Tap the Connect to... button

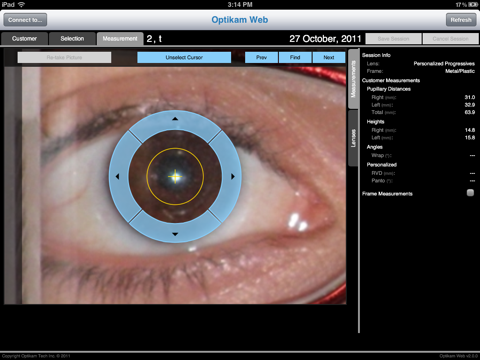[25, 20]
